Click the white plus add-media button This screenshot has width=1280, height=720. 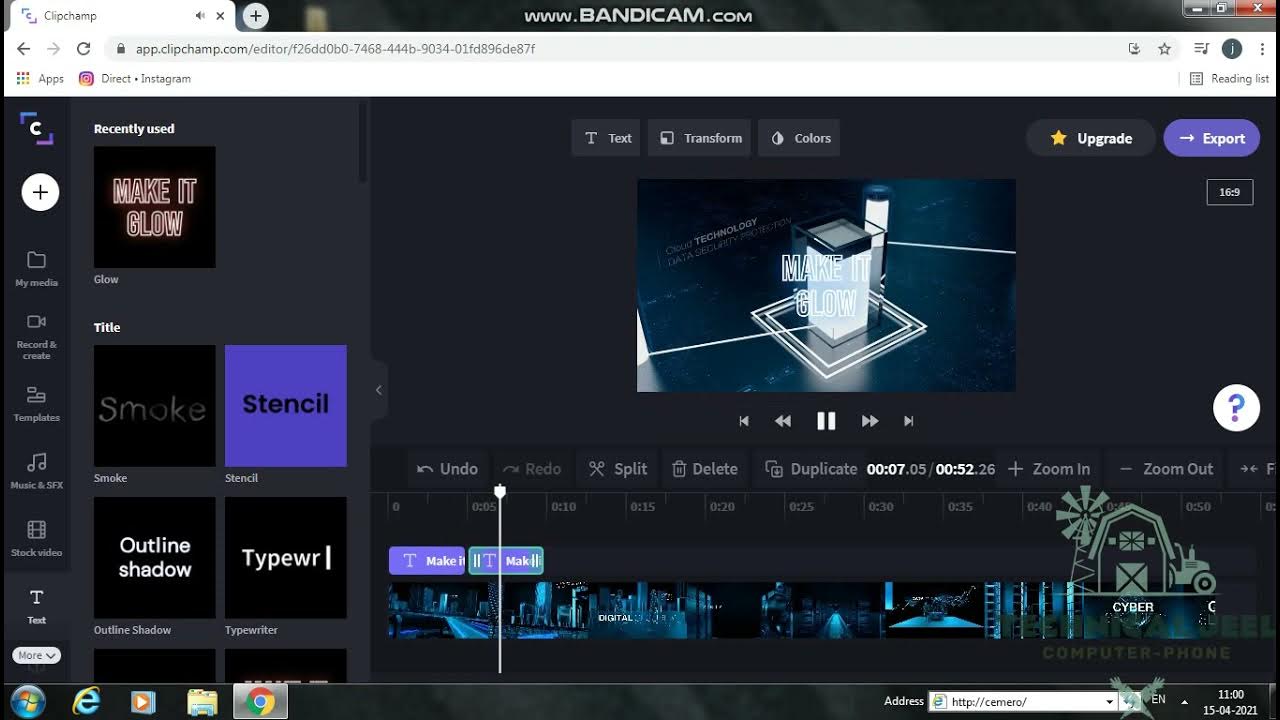[40, 192]
